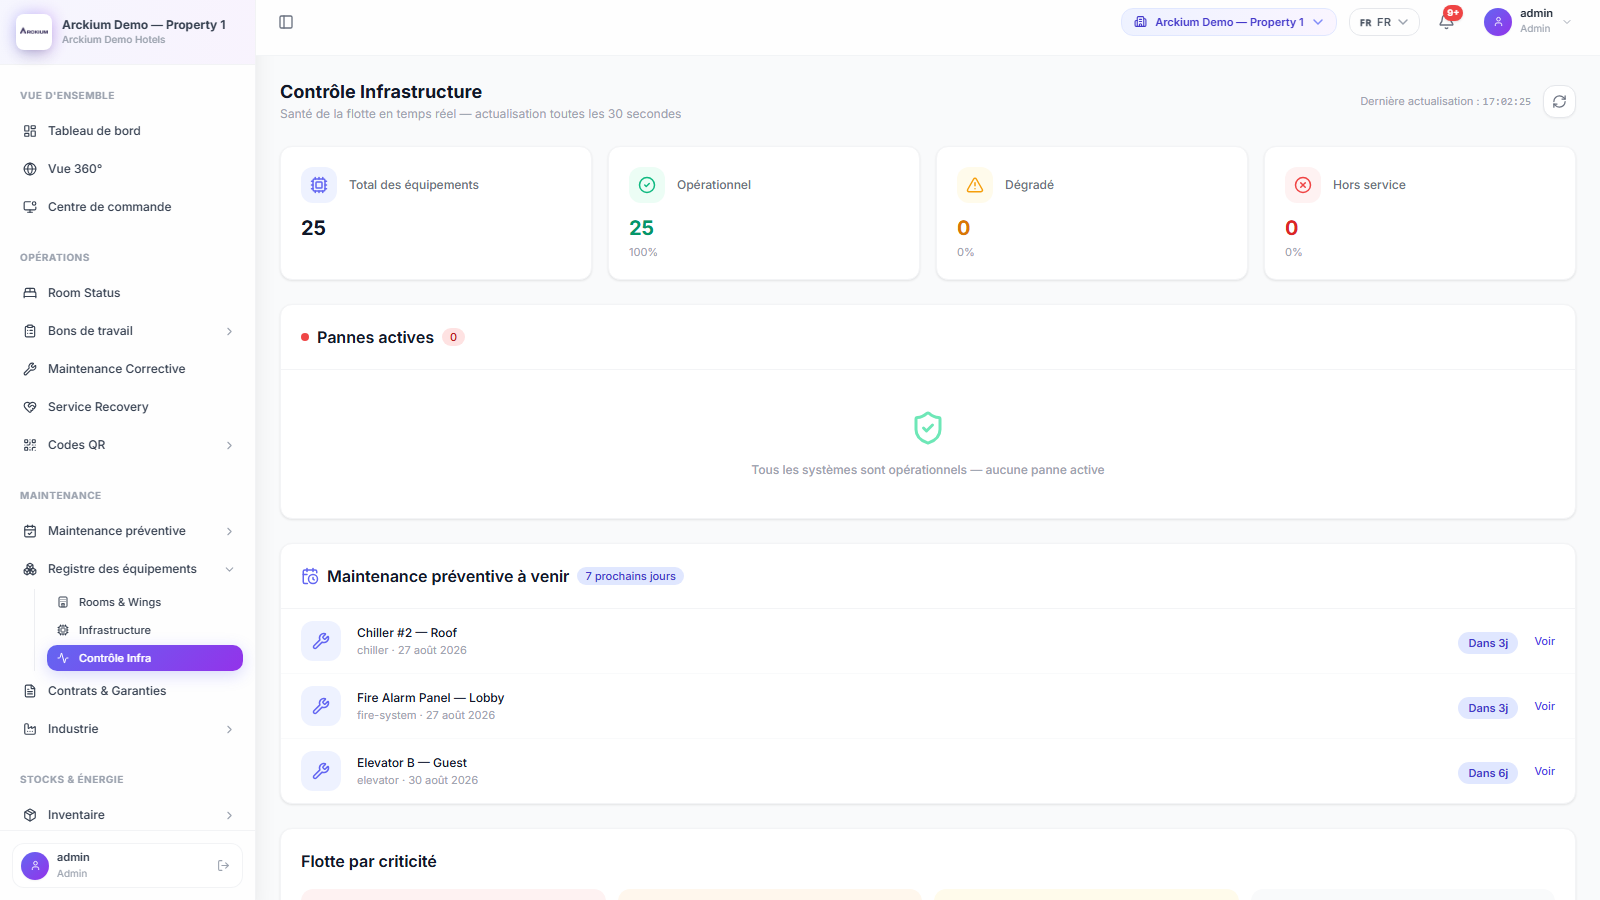This screenshot has width=1600, height=900.
Task: Click the Room Status bed icon
Action: pyautogui.click(x=30, y=293)
